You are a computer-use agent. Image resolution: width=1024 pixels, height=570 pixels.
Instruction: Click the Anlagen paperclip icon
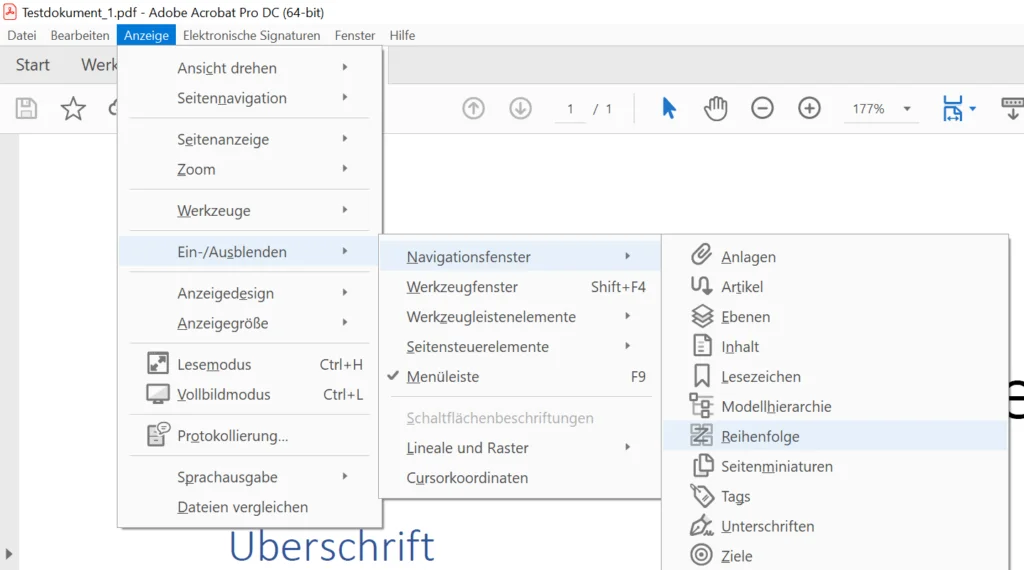pyautogui.click(x=702, y=256)
